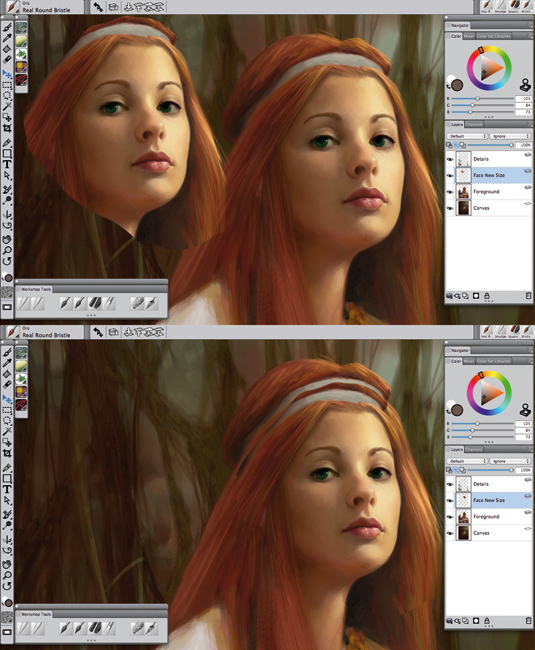Open the Navigator panel options menu, upper screenshot
Screen dimensions: 535x650
click(530, 25)
